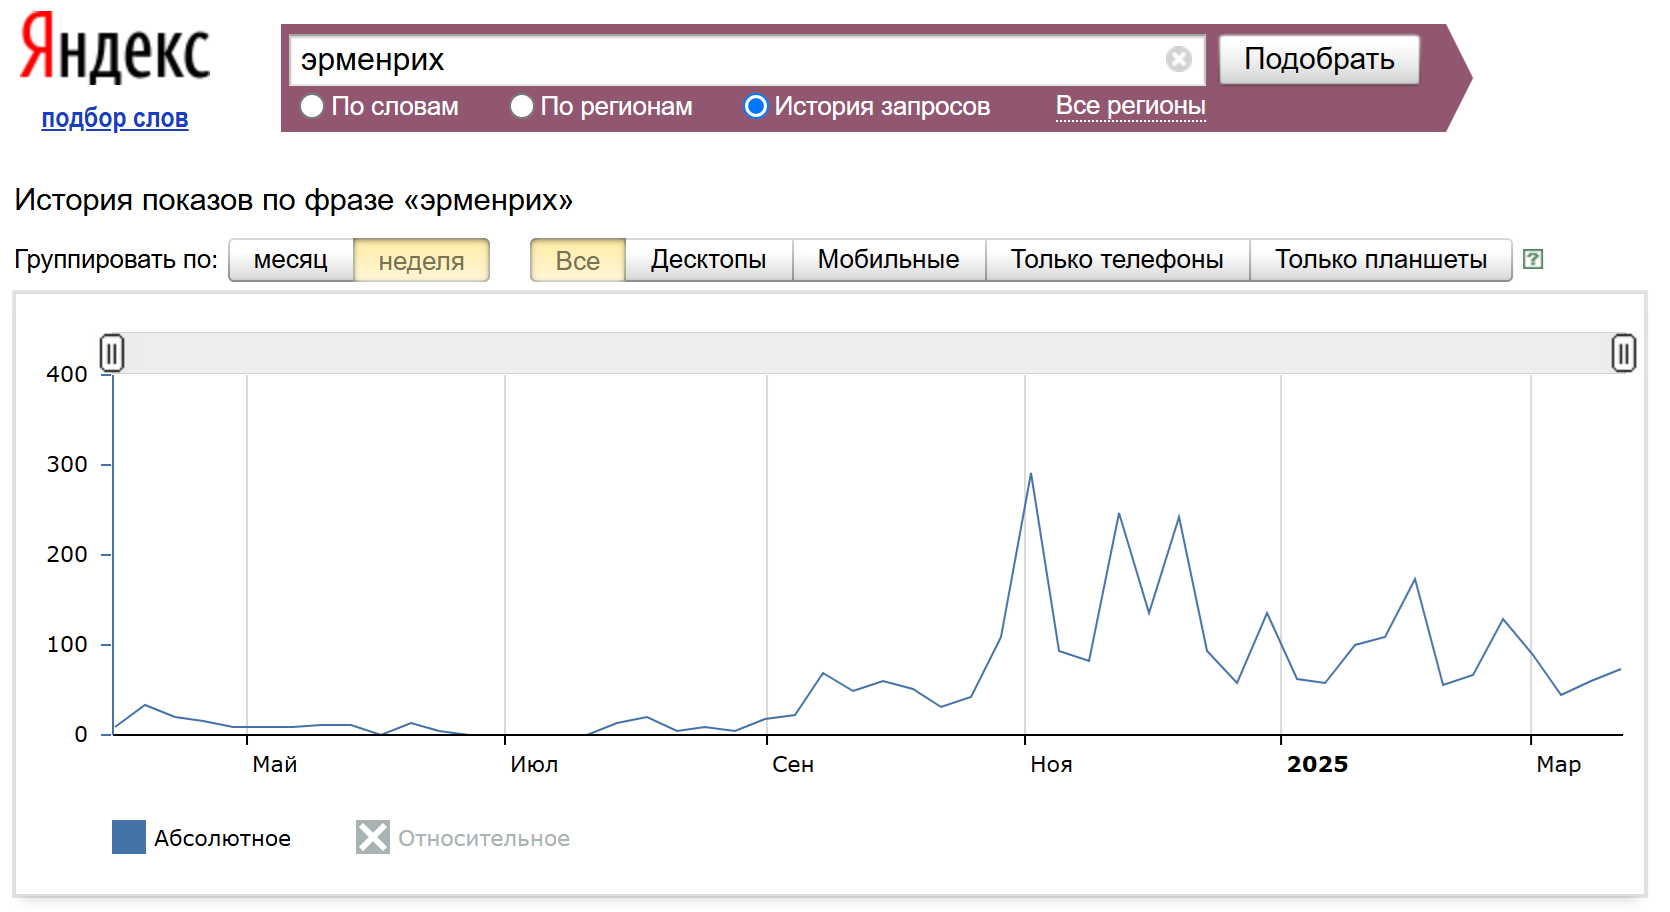Select the По словам radio button

point(312,106)
